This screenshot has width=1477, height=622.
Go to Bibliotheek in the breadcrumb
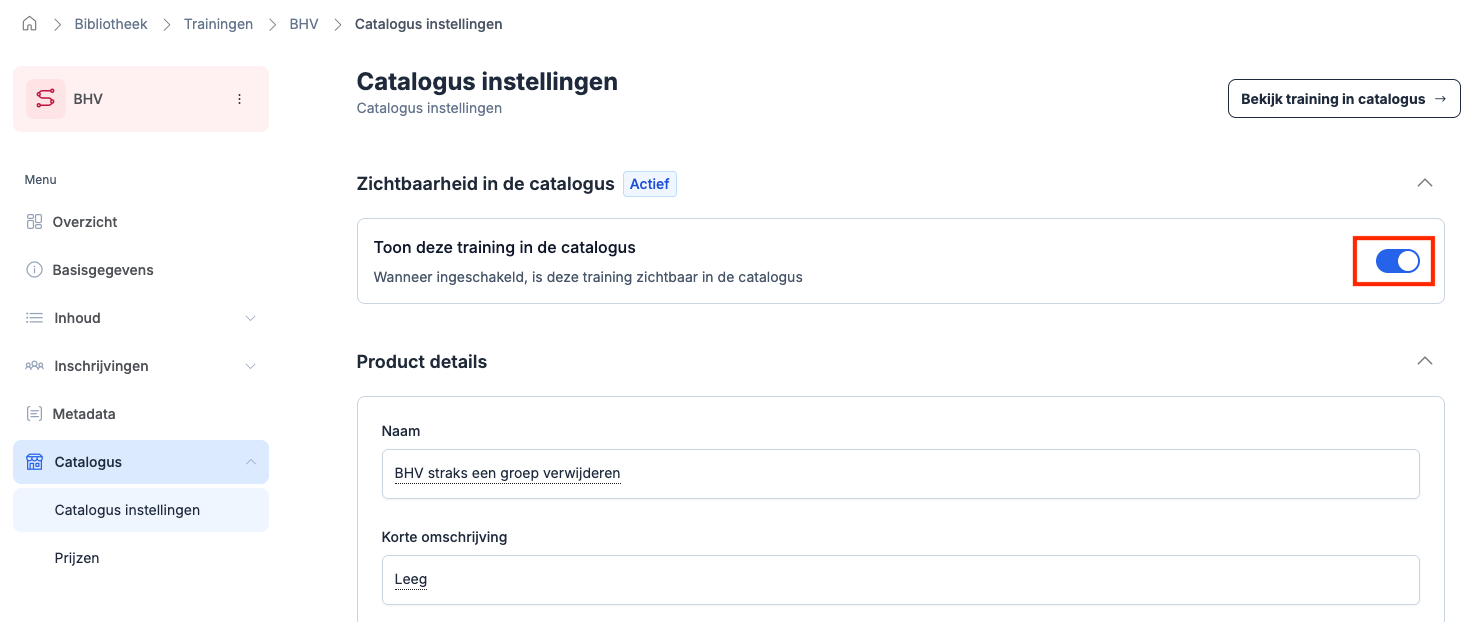[111, 24]
